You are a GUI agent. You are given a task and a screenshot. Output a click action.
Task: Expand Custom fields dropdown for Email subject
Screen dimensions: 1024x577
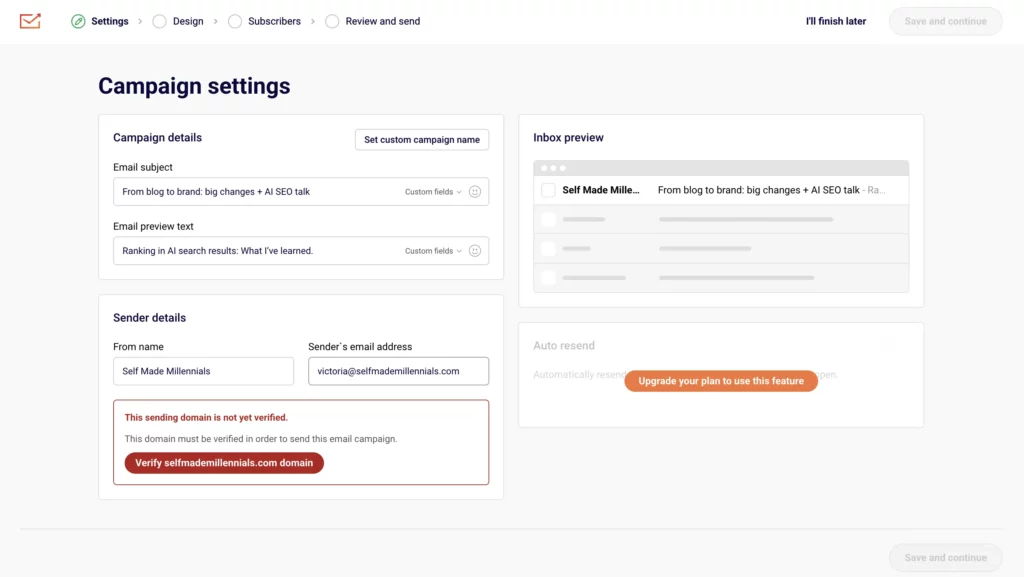(x=433, y=192)
